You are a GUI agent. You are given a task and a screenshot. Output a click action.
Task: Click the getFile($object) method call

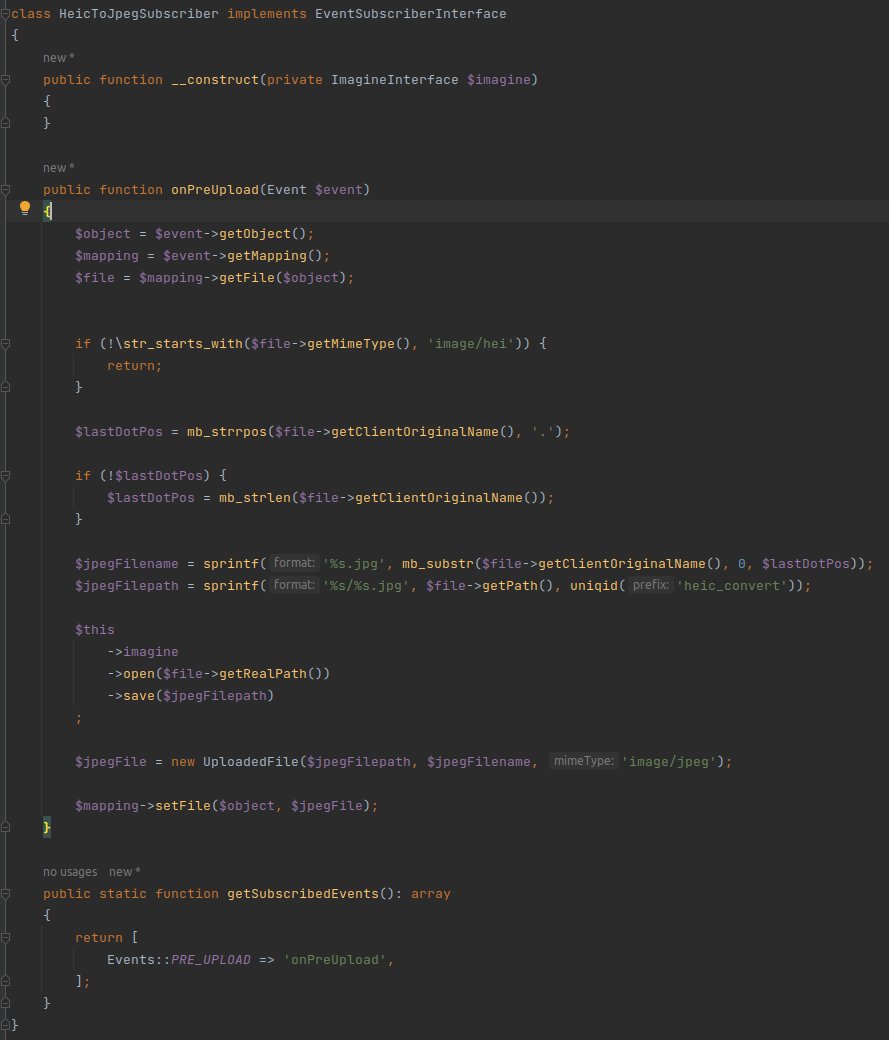click(x=283, y=277)
